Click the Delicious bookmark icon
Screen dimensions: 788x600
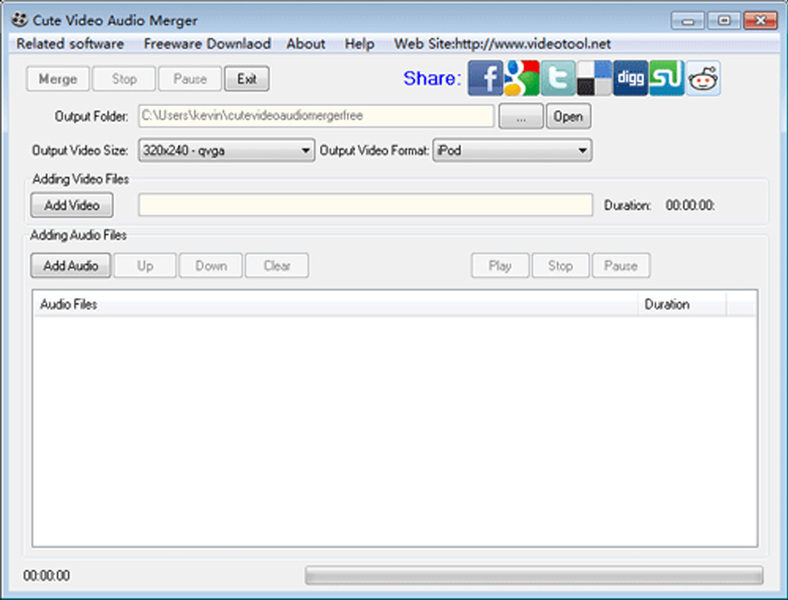click(594, 78)
